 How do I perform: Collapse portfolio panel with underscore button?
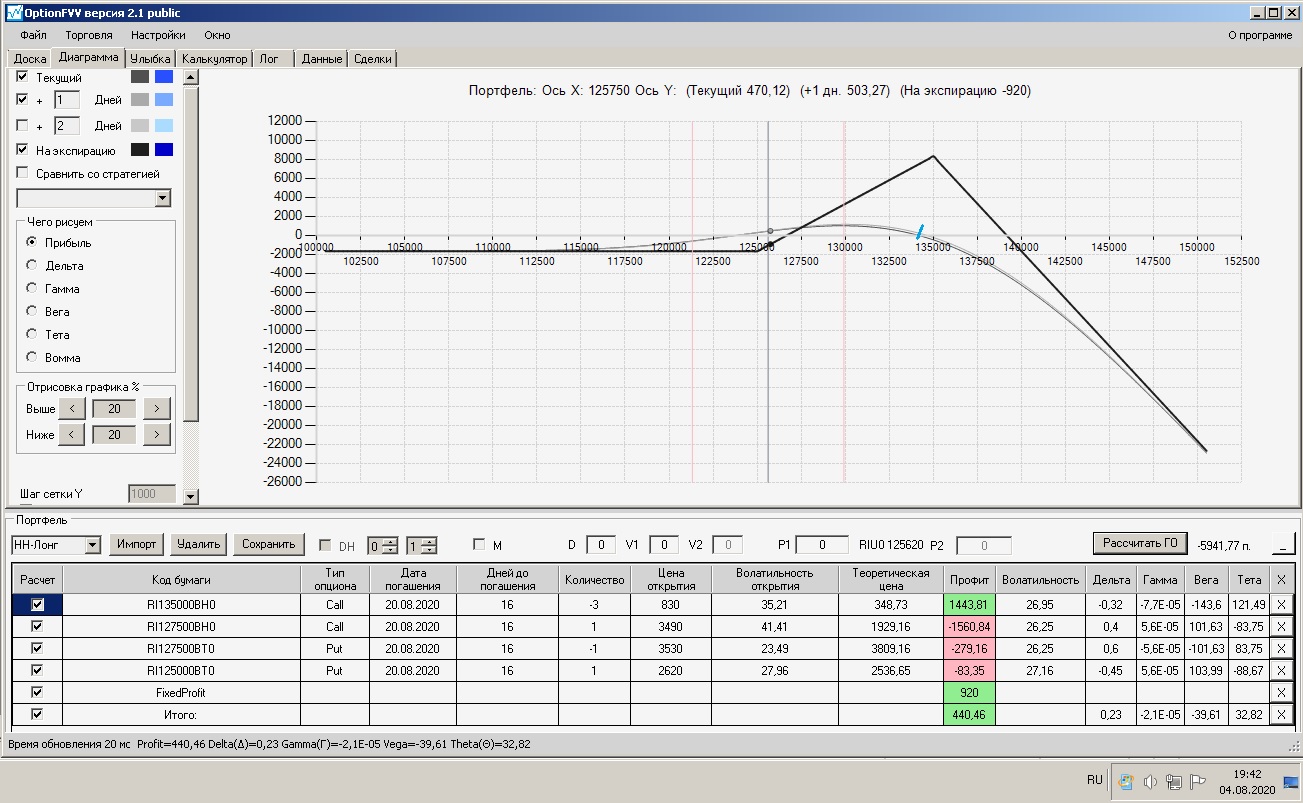pyautogui.click(x=1282, y=545)
